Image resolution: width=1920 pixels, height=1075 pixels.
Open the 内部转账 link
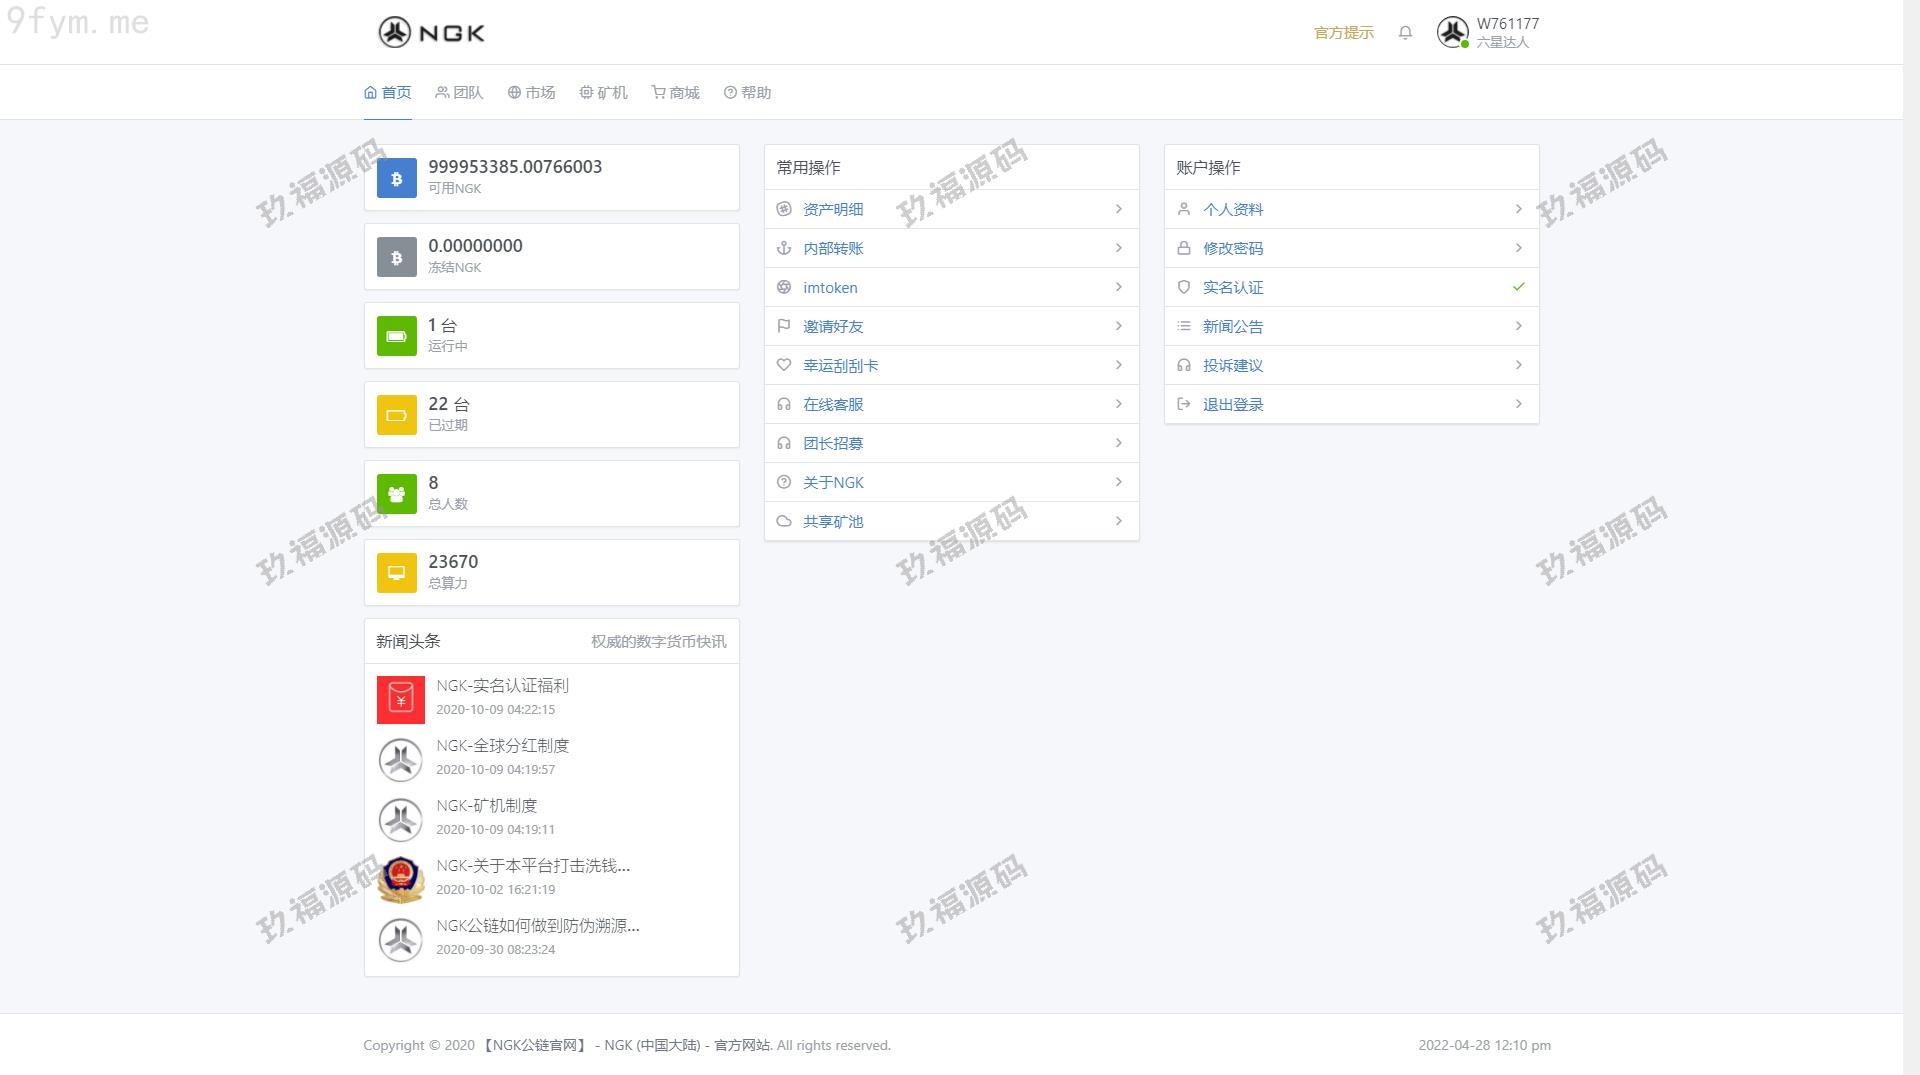click(x=832, y=248)
